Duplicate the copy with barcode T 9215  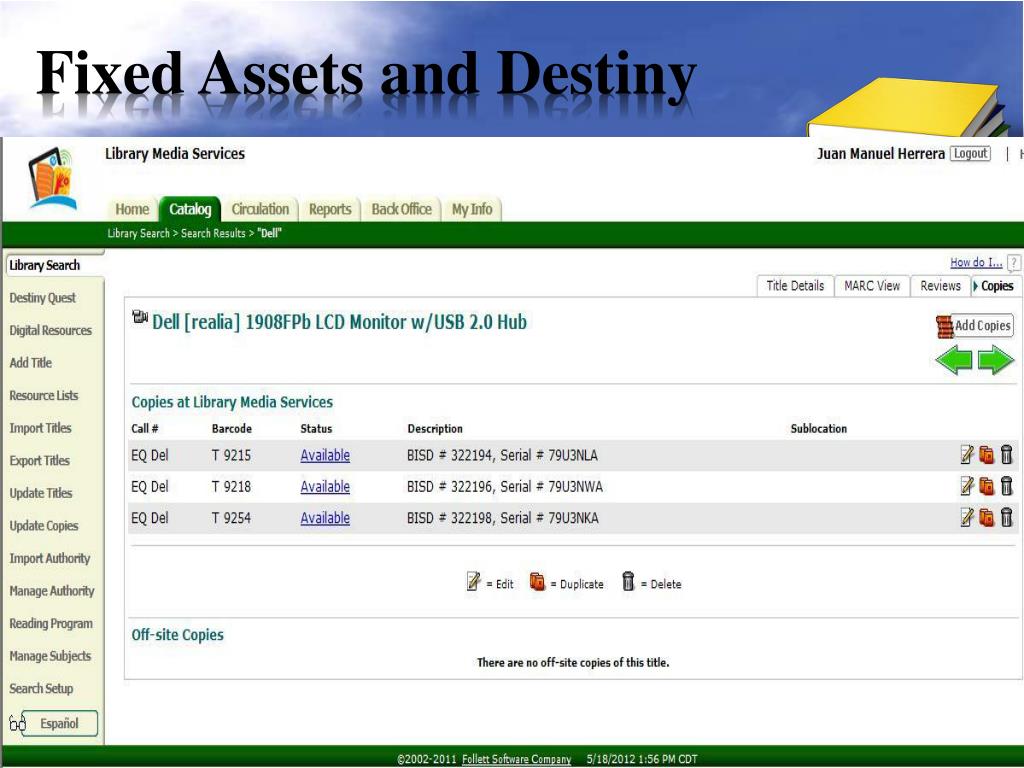(x=986, y=455)
